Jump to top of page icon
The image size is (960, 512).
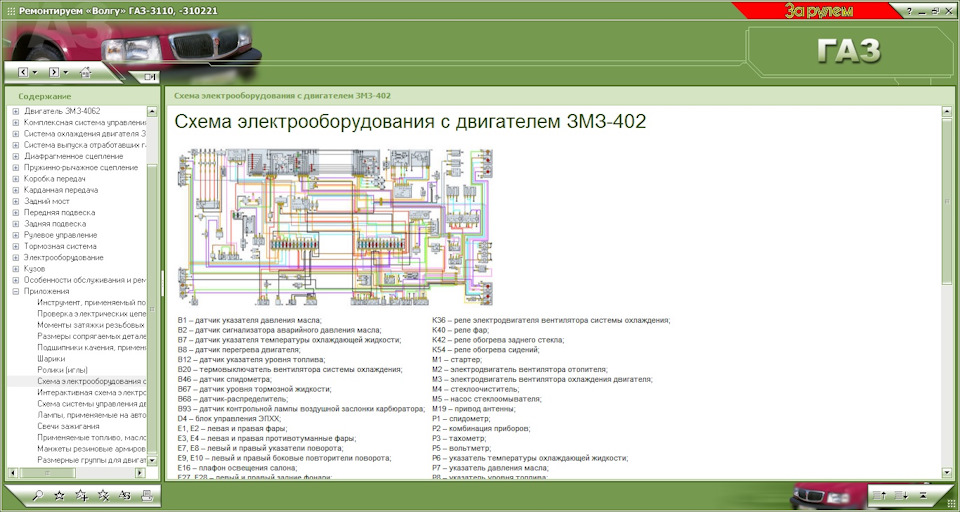pos(923,495)
